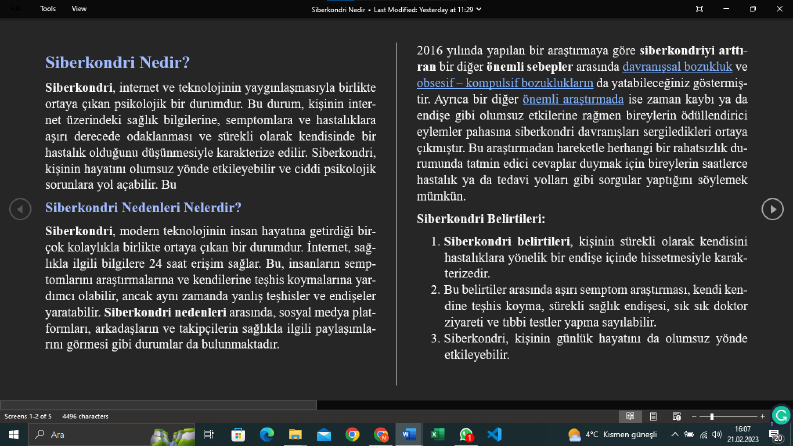Click the zoom in plus button
Image resolution: width=793 pixels, height=446 pixels.
coord(763,416)
